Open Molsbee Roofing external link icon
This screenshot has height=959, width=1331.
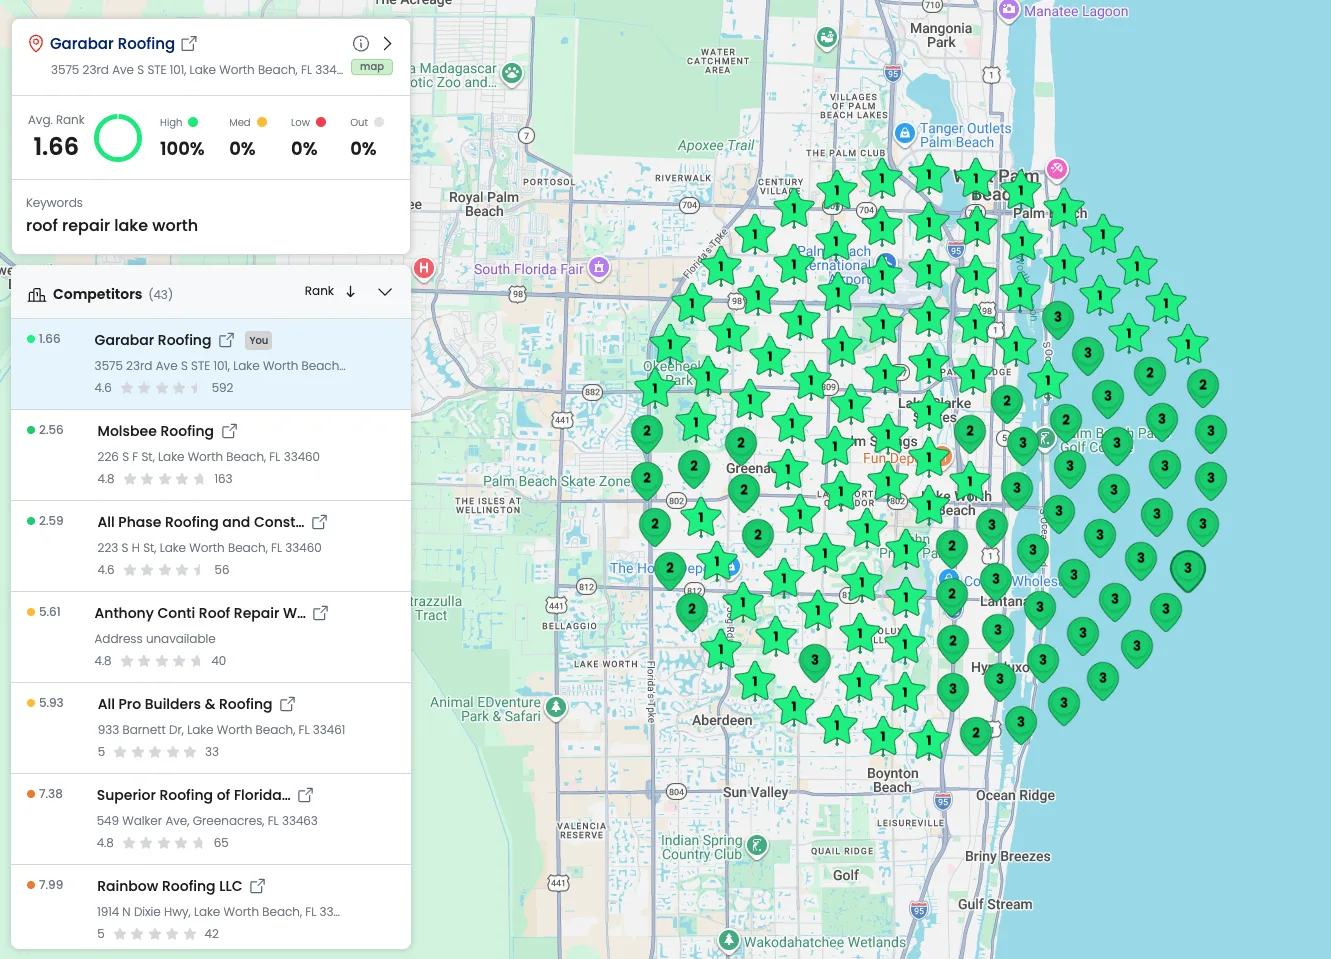tap(229, 431)
